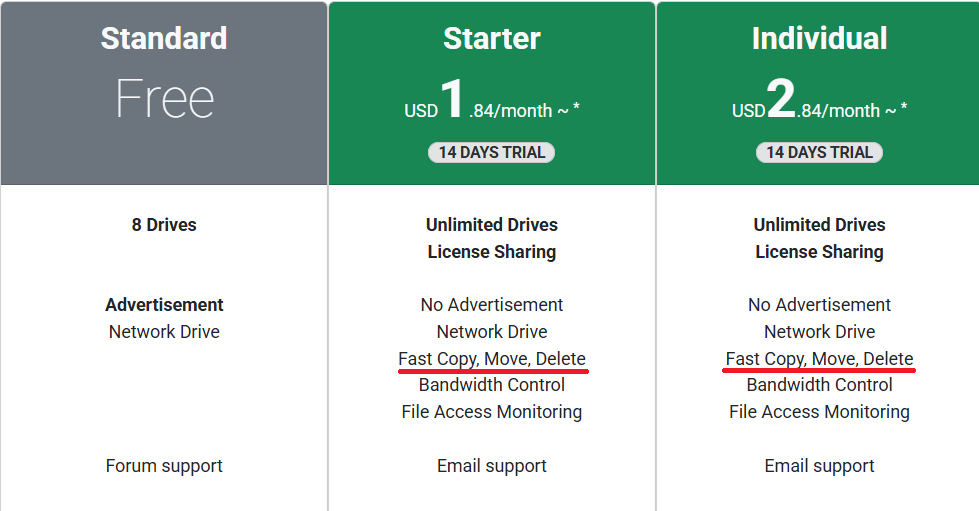Click License Sharing in Starter column
The height and width of the screenshot is (511, 979).
tap(491, 252)
